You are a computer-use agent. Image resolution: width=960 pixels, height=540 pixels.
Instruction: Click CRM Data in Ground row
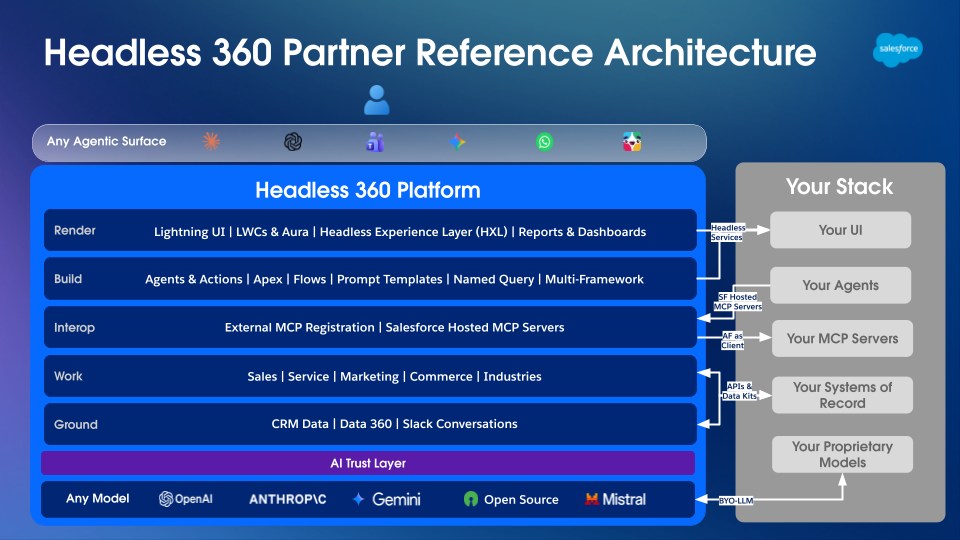[300, 424]
